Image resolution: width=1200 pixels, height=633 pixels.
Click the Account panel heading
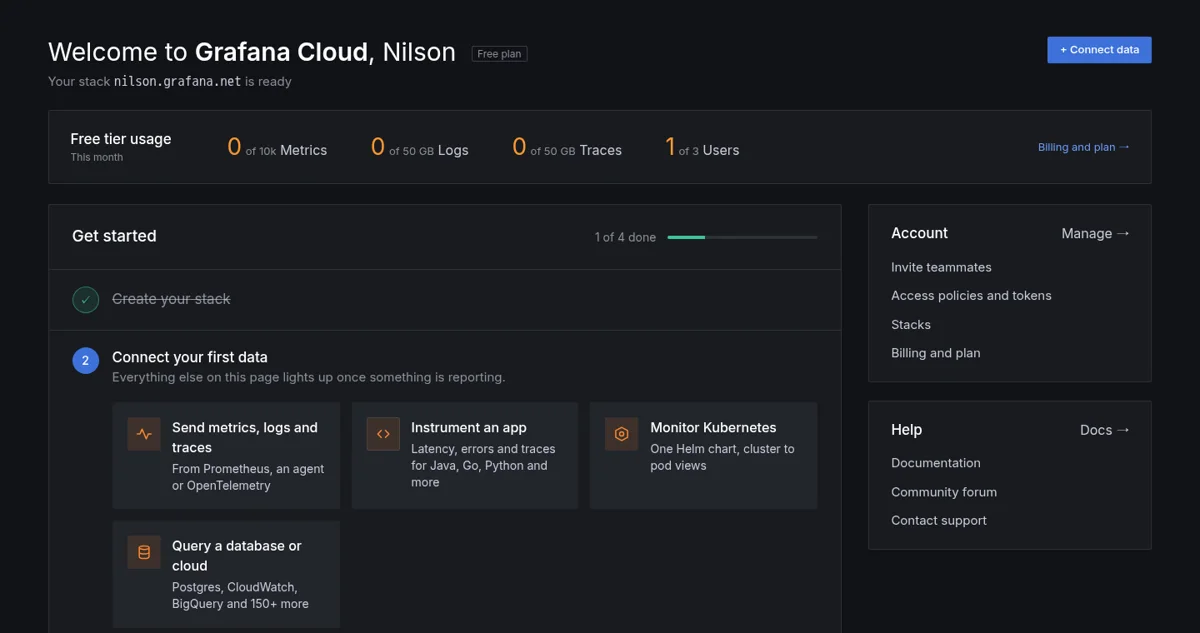pyautogui.click(x=919, y=233)
